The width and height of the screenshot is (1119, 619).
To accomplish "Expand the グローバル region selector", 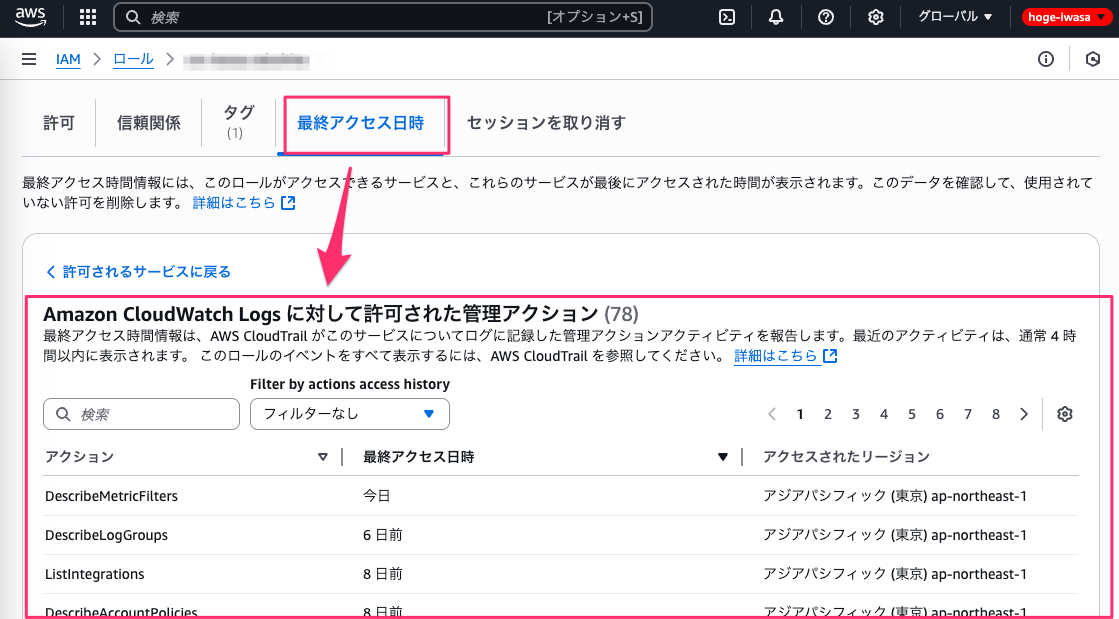I will click(955, 17).
